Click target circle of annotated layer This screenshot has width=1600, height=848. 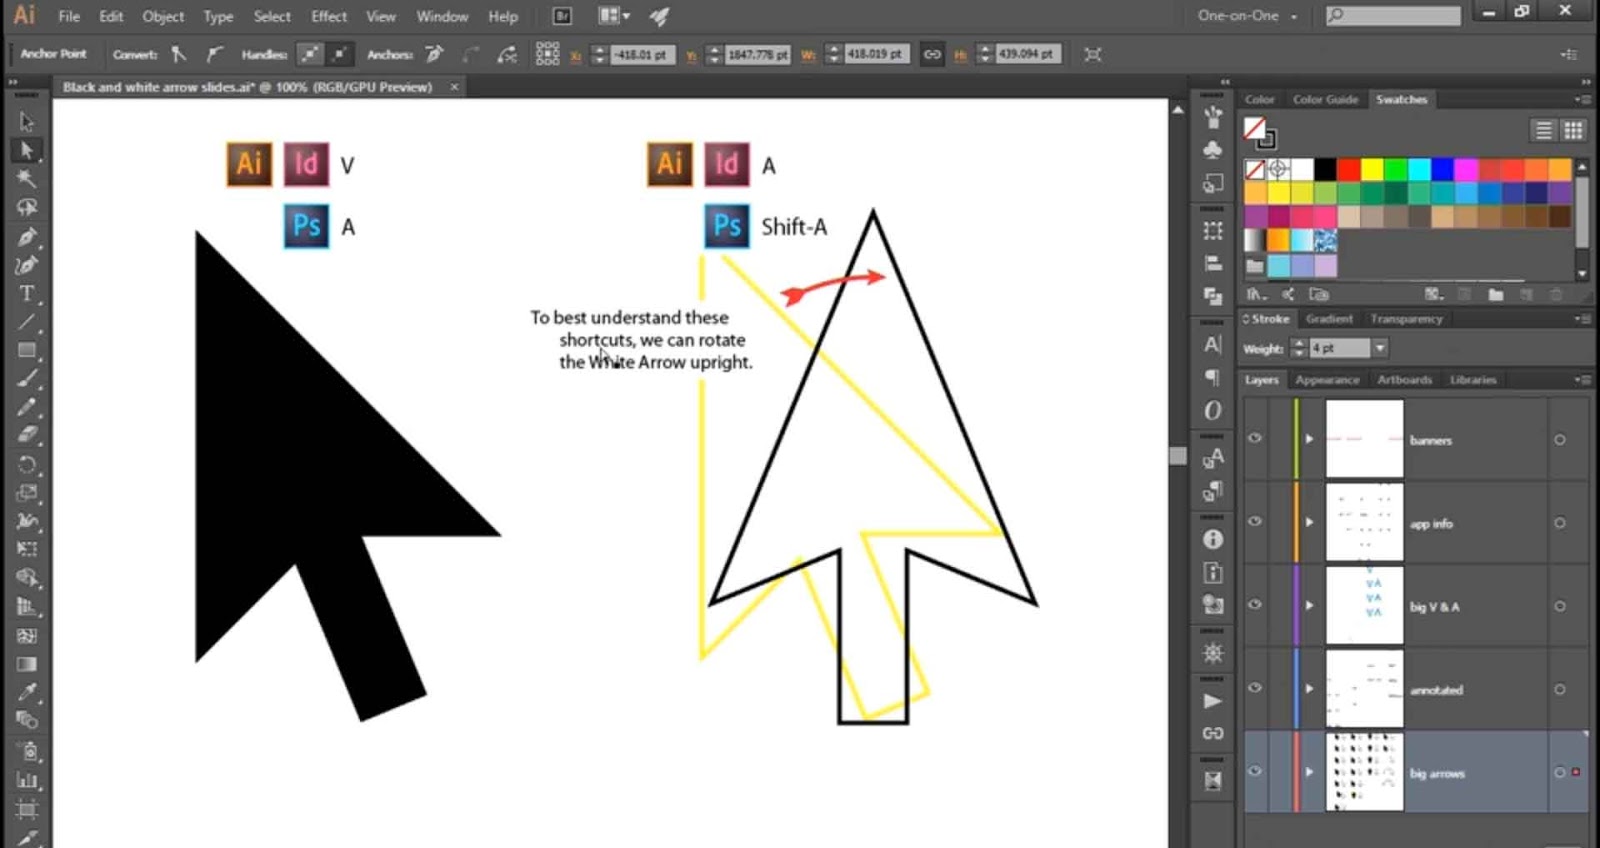(x=1560, y=689)
